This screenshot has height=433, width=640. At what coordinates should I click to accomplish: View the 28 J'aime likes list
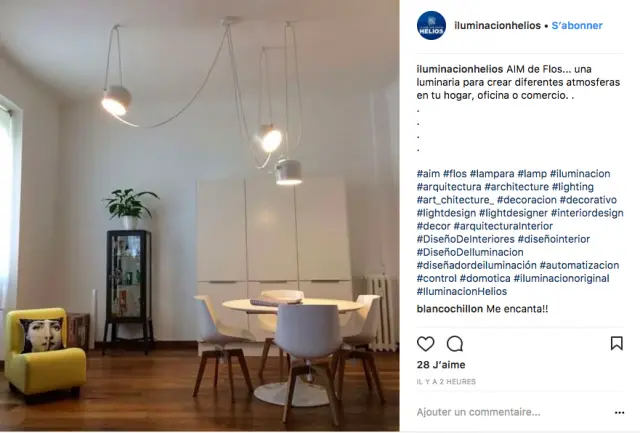point(441,365)
